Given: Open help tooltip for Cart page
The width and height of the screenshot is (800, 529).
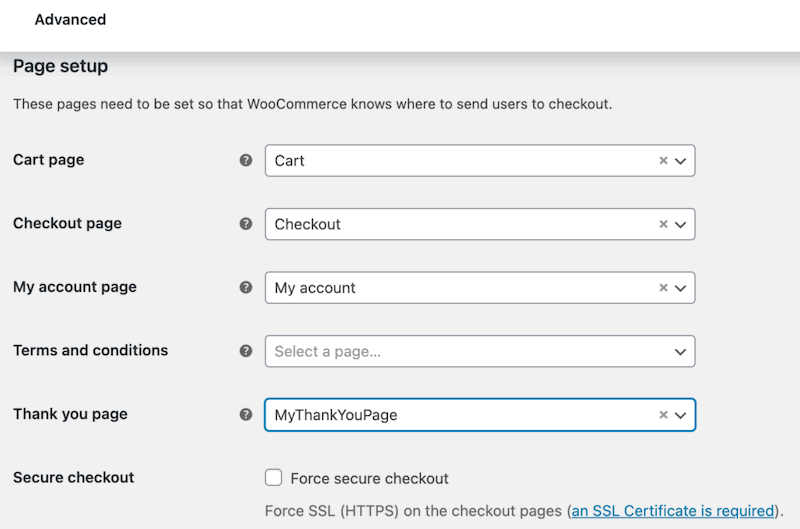Looking at the screenshot, I should click(x=246, y=160).
